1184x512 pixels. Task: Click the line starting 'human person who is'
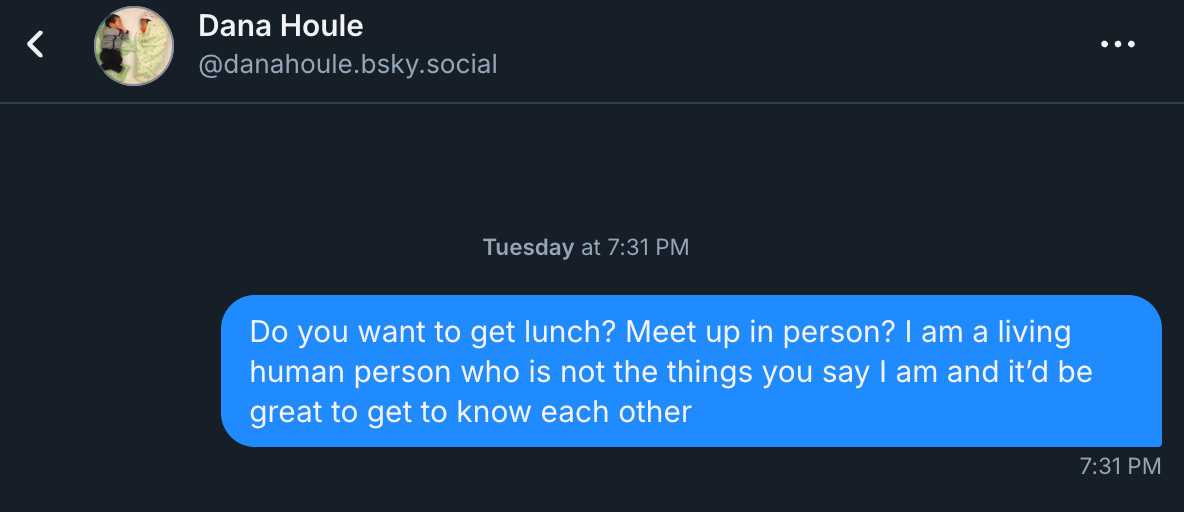click(x=671, y=373)
